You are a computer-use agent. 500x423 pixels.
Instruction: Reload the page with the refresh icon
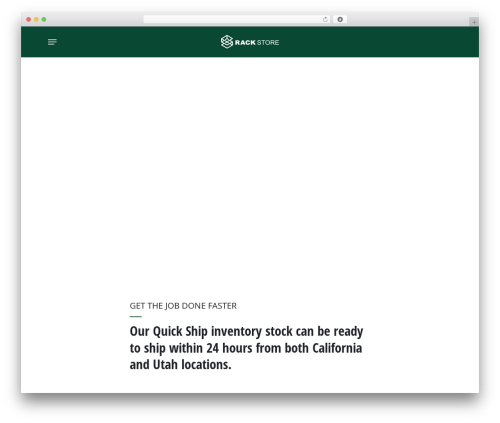[325, 19]
